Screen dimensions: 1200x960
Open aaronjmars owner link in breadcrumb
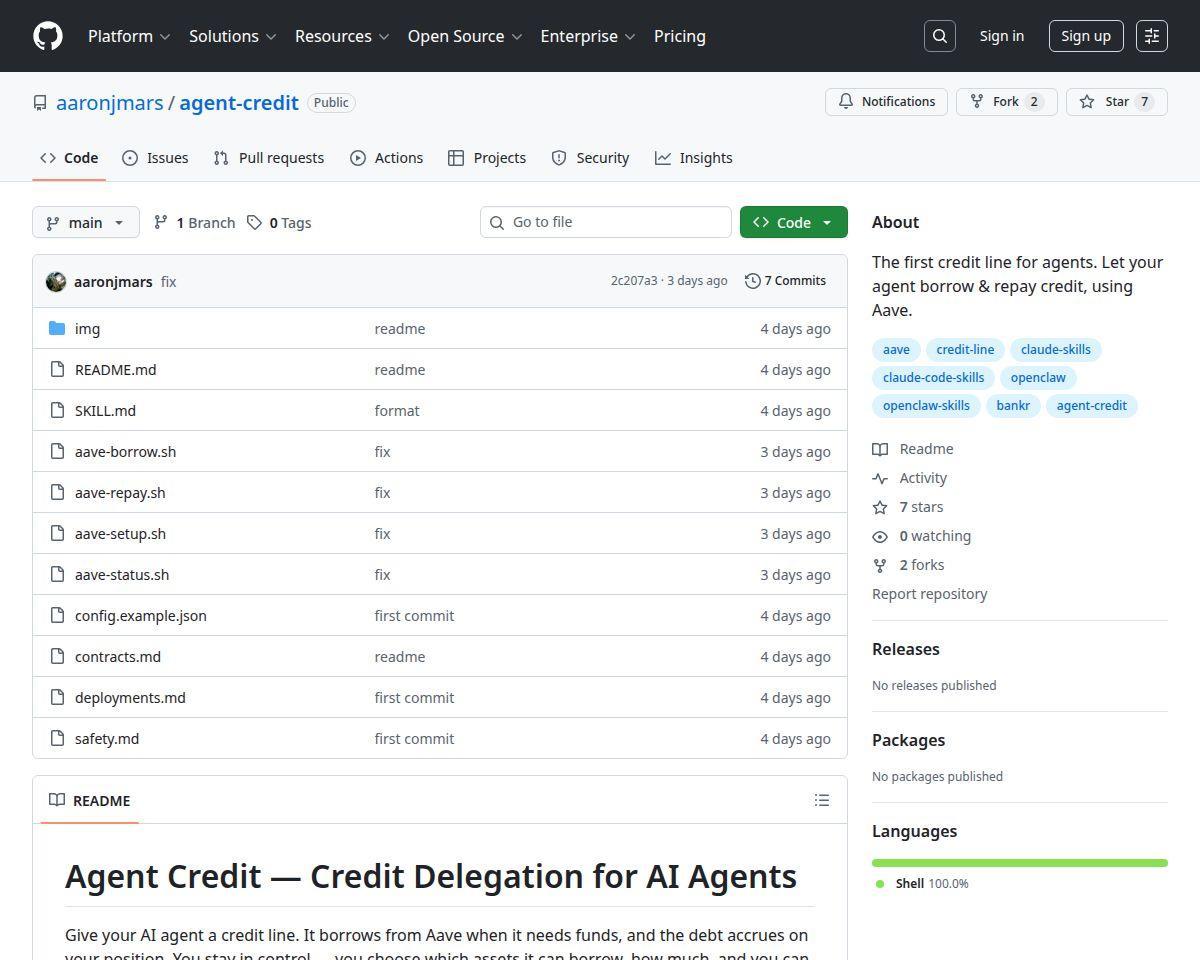tap(110, 103)
